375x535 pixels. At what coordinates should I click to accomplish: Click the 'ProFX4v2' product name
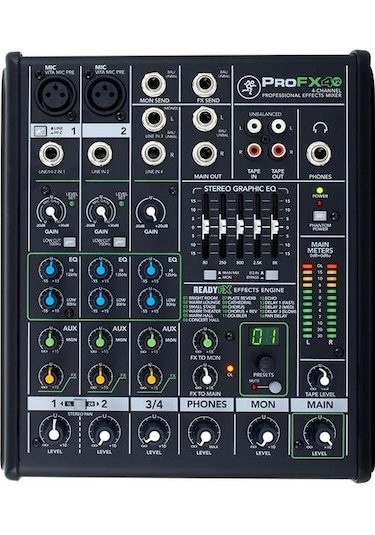(x=302, y=82)
